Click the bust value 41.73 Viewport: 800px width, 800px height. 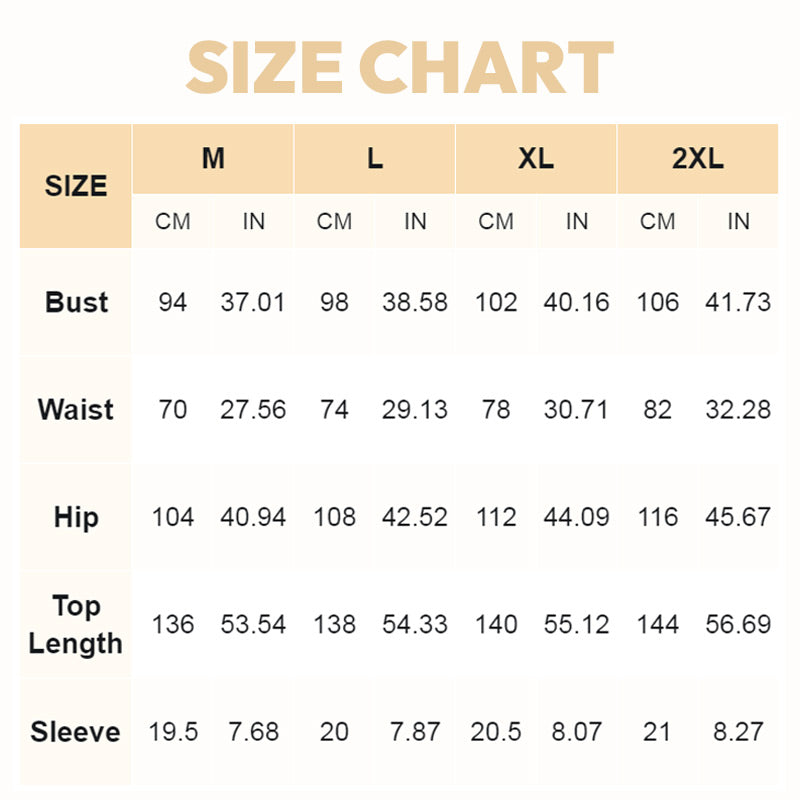click(x=738, y=302)
